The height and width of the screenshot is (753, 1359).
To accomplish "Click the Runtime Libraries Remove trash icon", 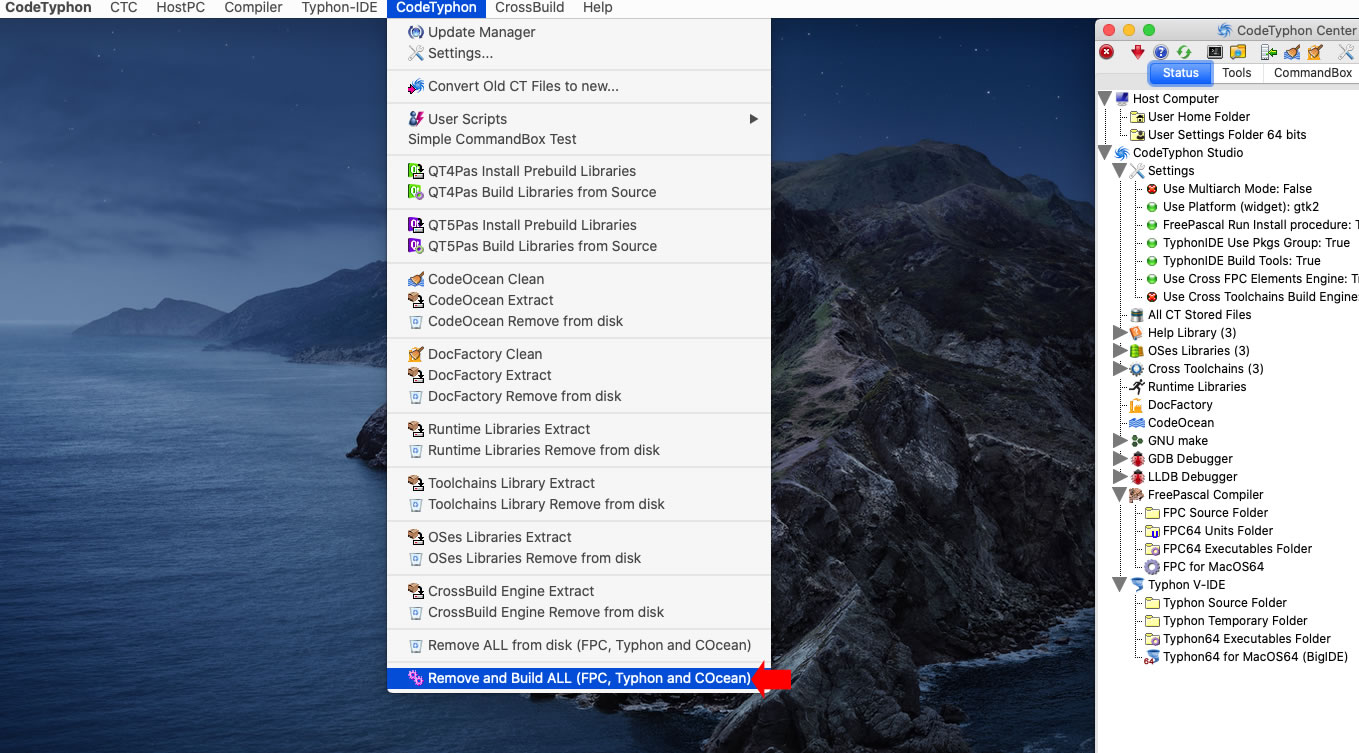I will coord(416,450).
